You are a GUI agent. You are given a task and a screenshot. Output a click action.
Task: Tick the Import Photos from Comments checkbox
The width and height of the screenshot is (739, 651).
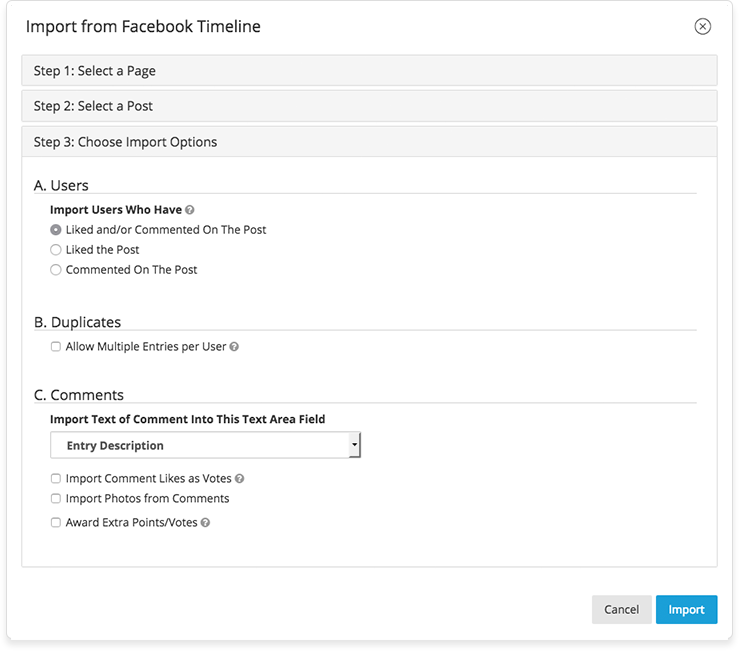pyautogui.click(x=56, y=499)
